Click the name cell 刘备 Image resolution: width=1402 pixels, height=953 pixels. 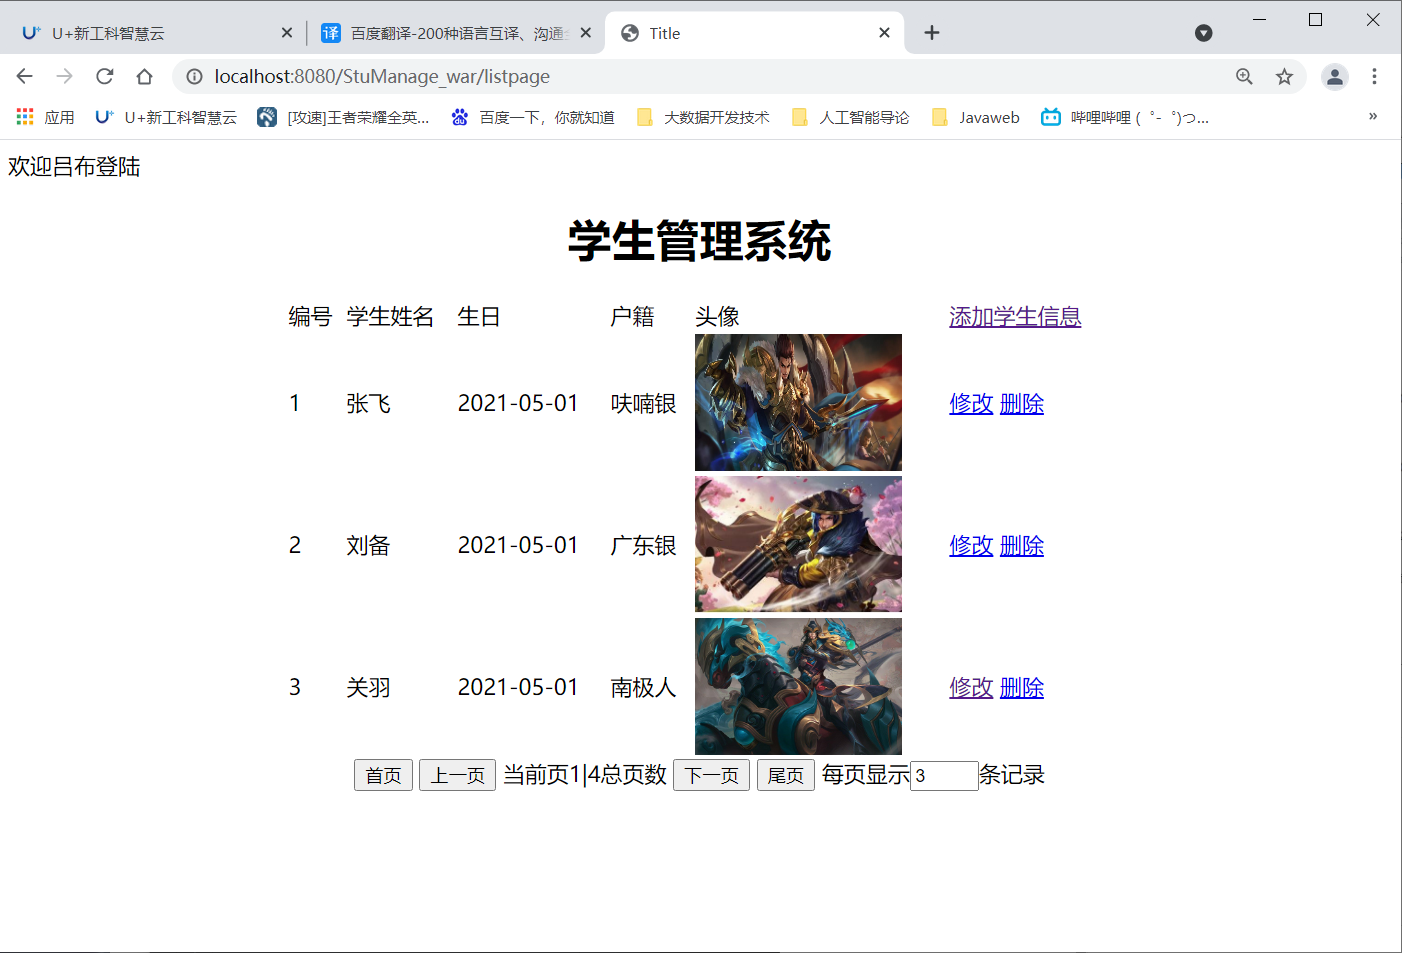368,546
